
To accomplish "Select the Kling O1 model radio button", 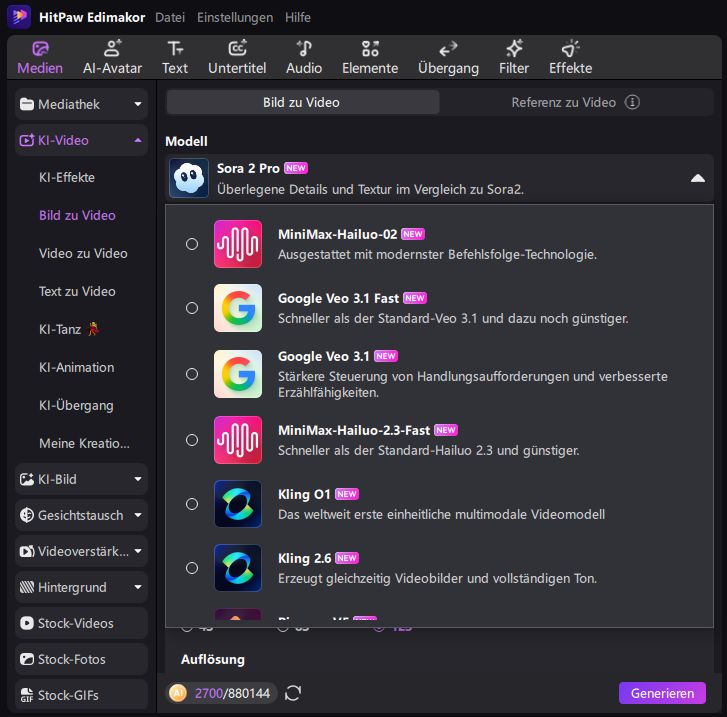I will (x=192, y=504).
